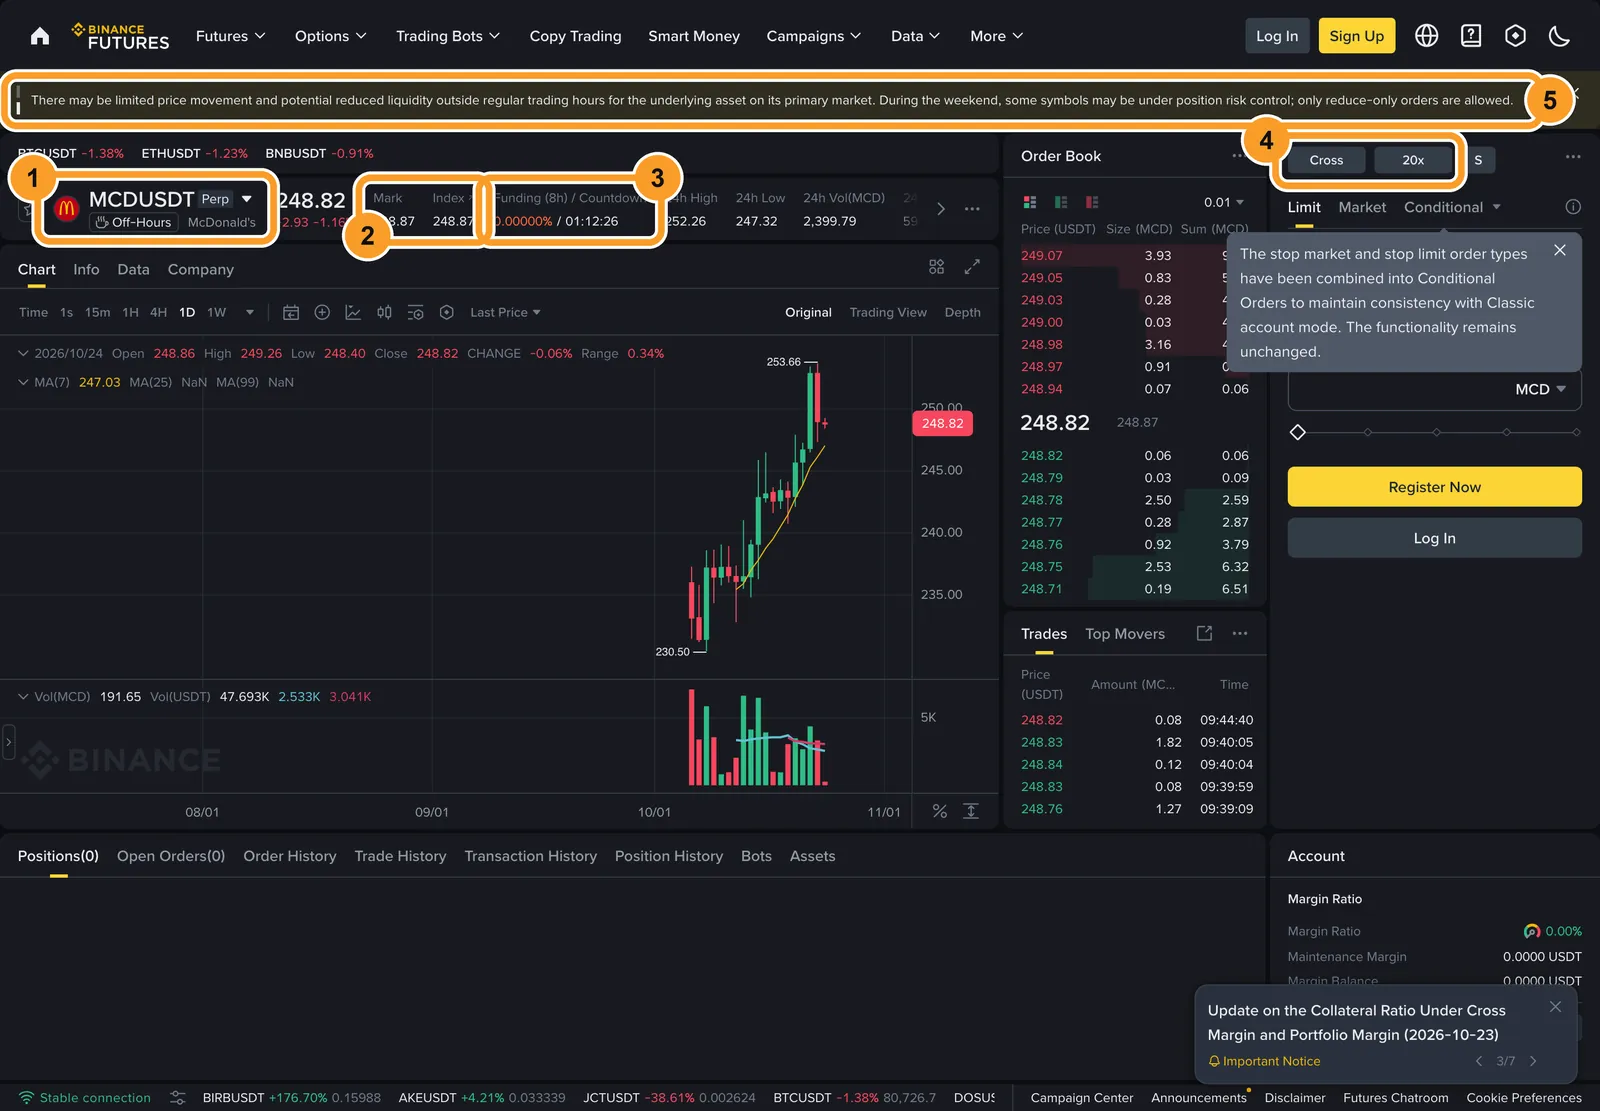Open the Order History tab

click(x=290, y=856)
